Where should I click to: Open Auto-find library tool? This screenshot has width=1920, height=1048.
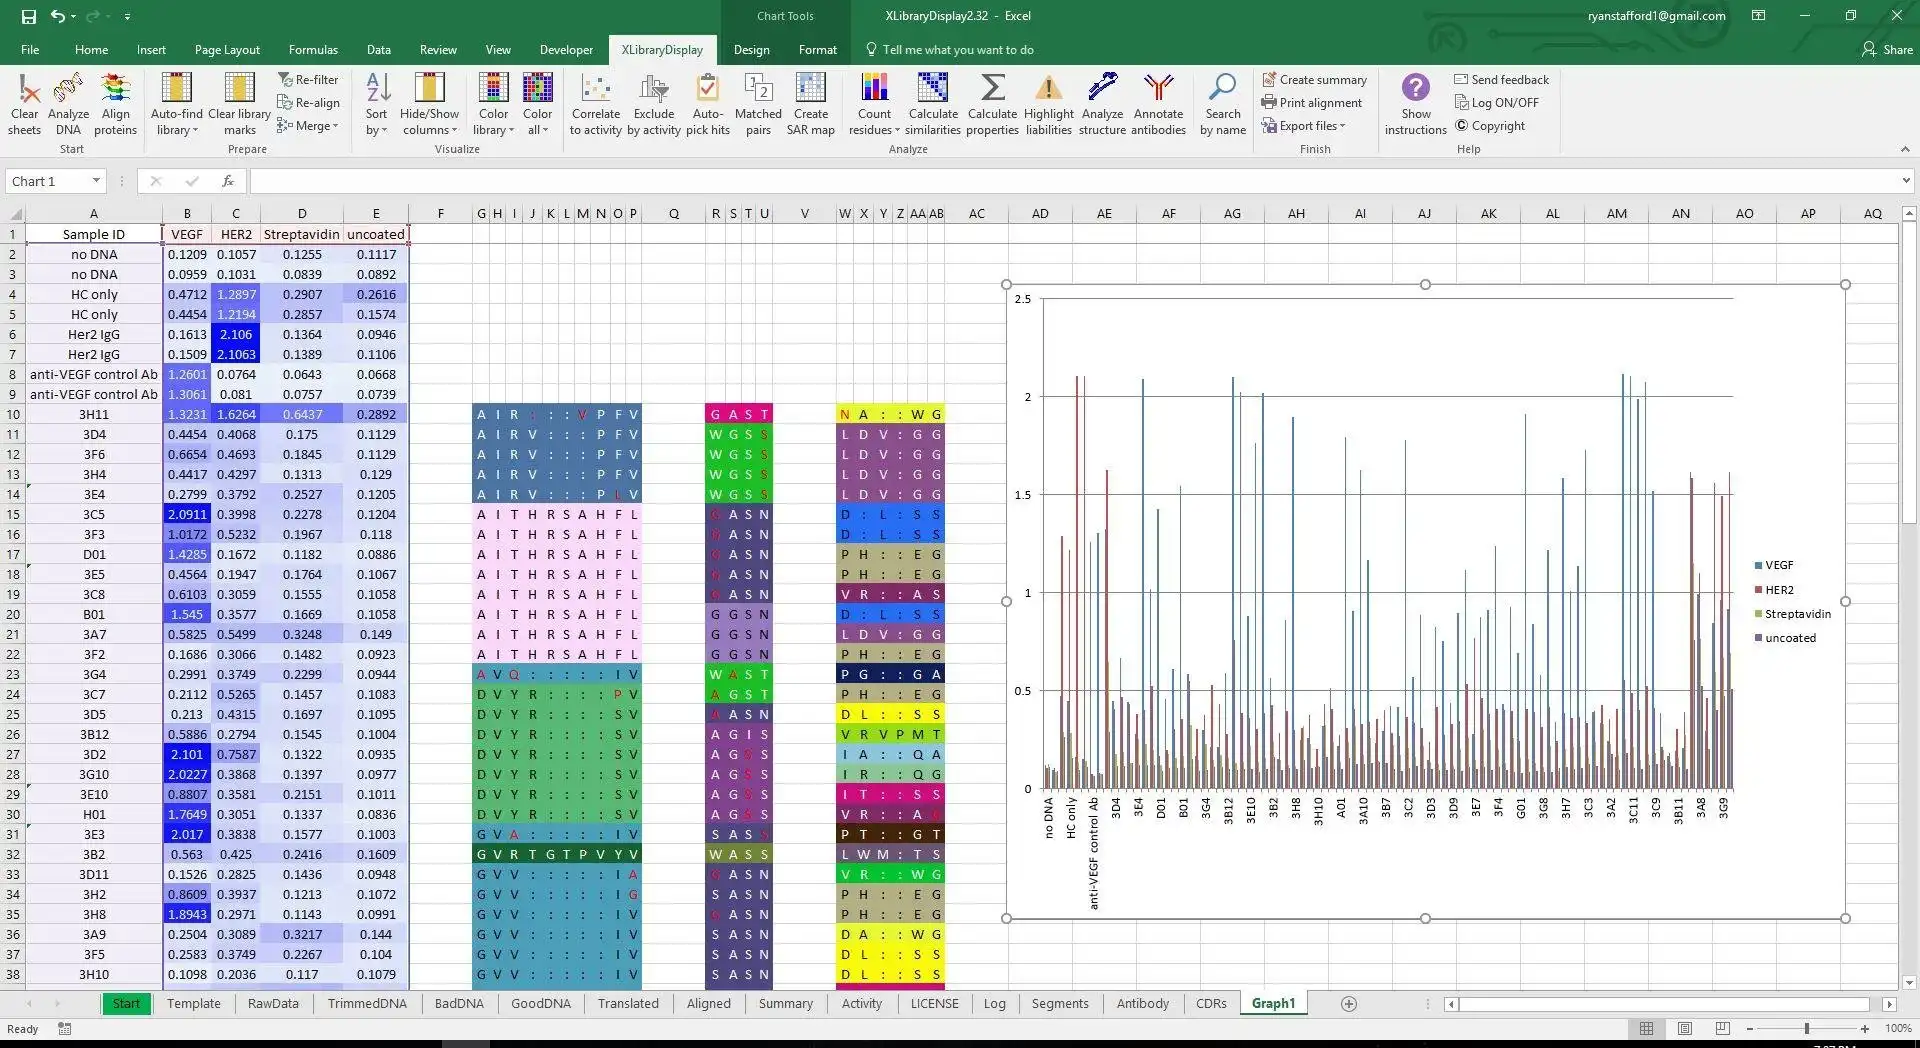[177, 104]
